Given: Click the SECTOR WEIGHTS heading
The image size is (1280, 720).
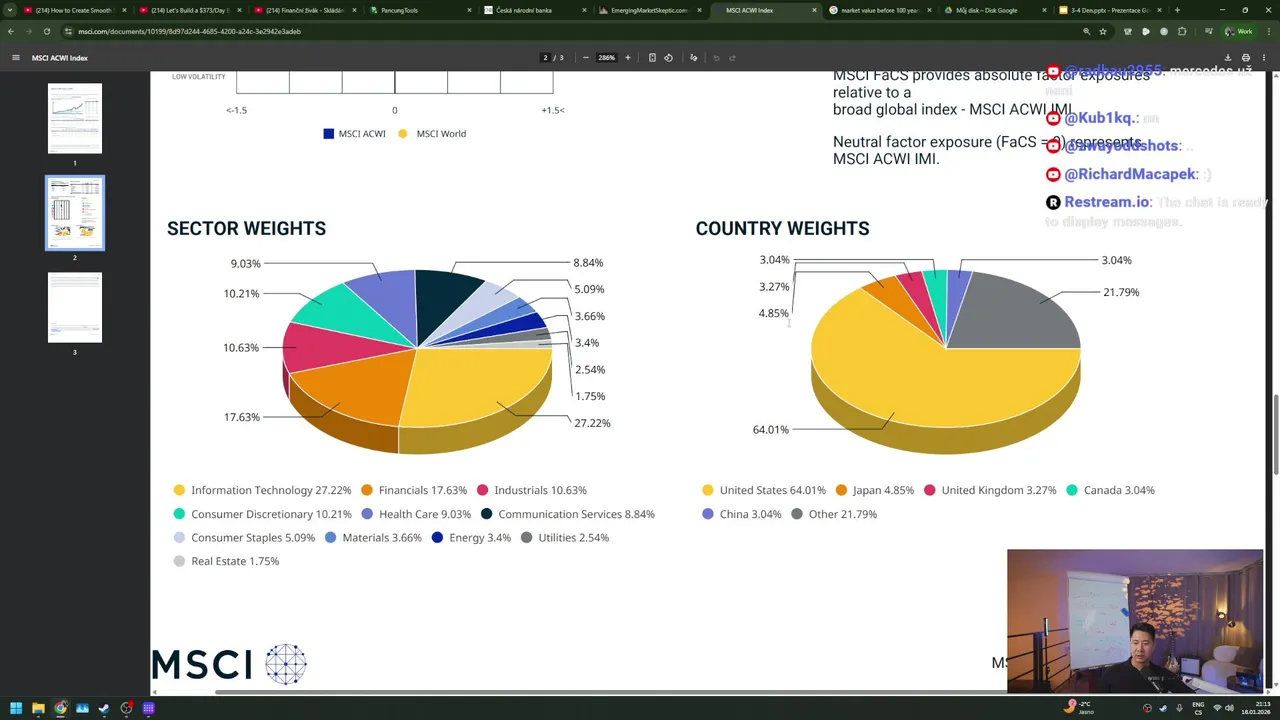Looking at the screenshot, I should 246,228.
